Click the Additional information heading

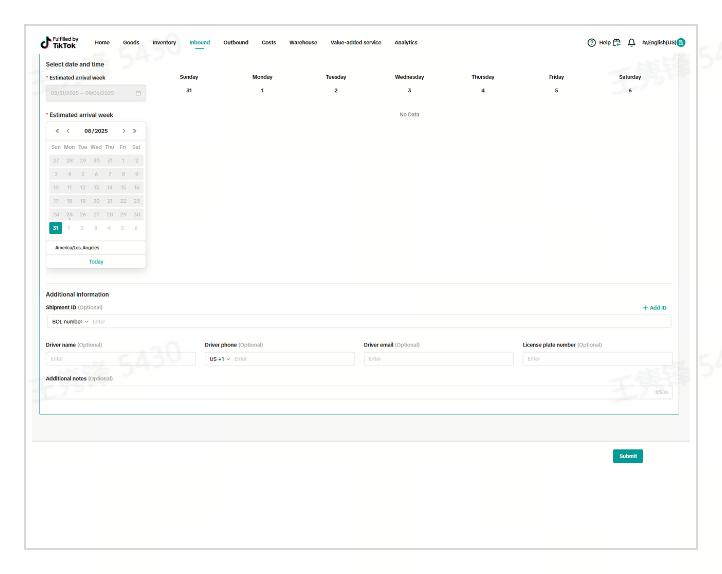pos(77,295)
